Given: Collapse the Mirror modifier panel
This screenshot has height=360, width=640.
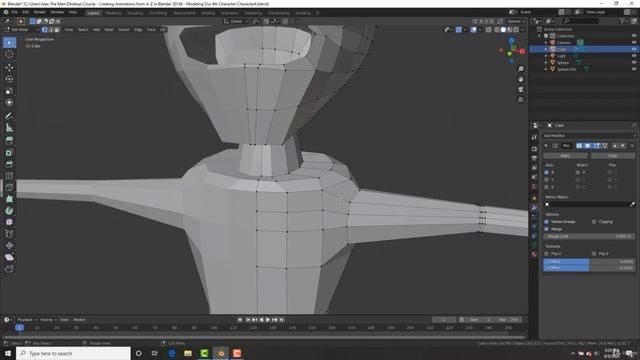Looking at the screenshot, I should coord(546,146).
